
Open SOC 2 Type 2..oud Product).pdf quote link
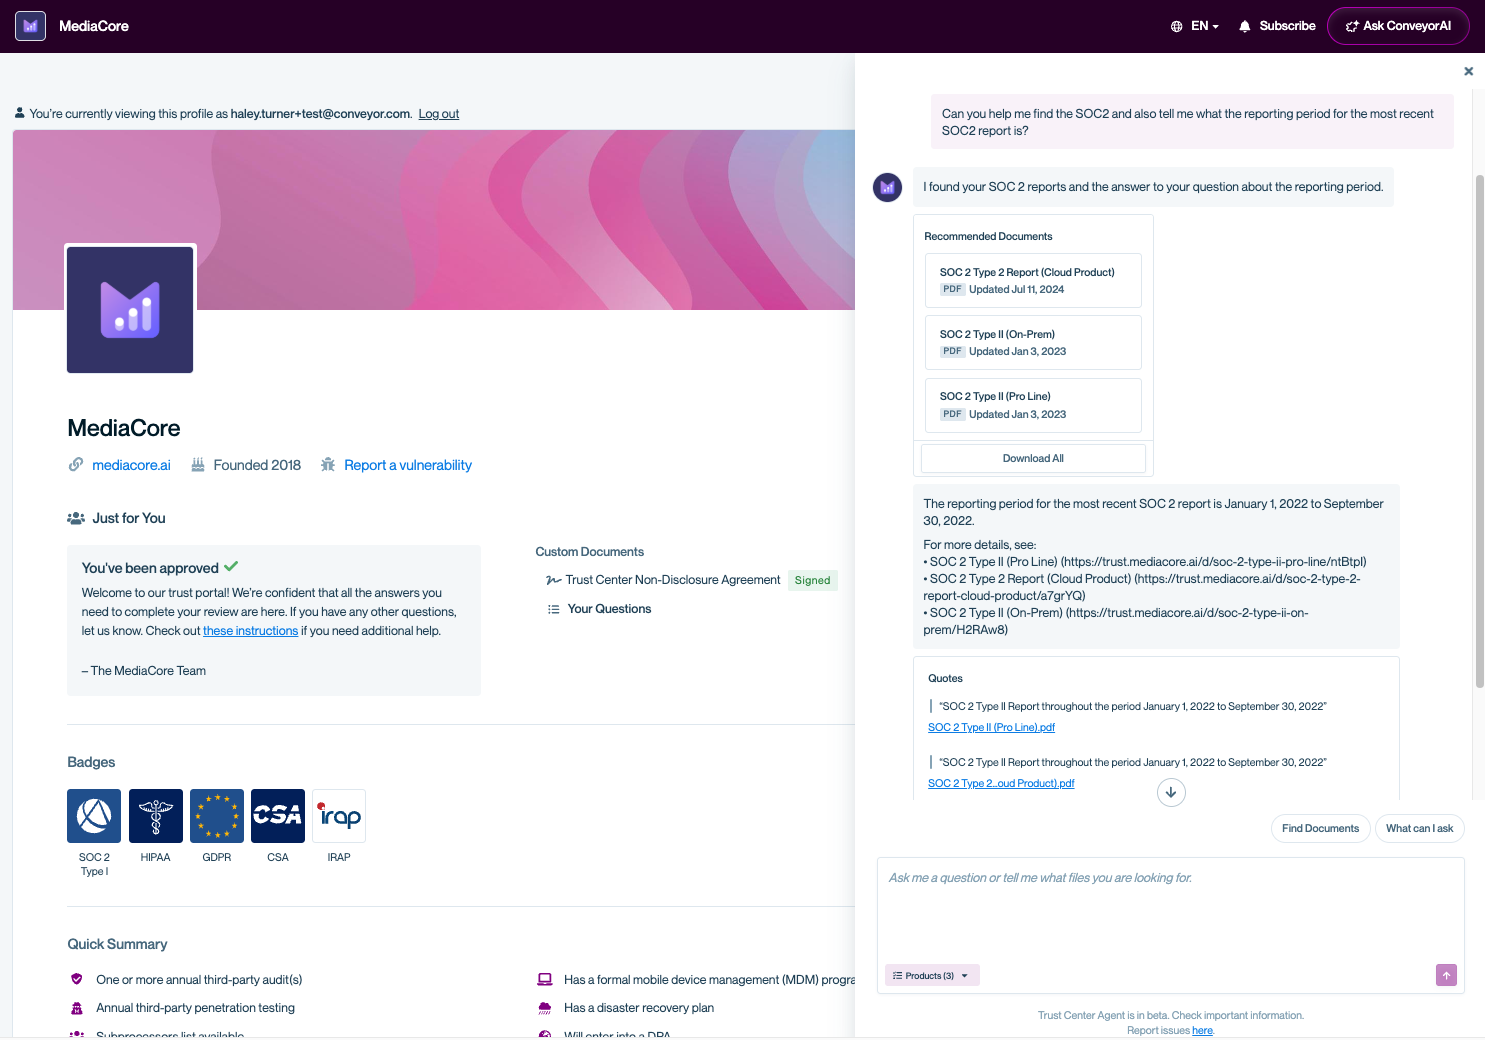[1001, 784]
